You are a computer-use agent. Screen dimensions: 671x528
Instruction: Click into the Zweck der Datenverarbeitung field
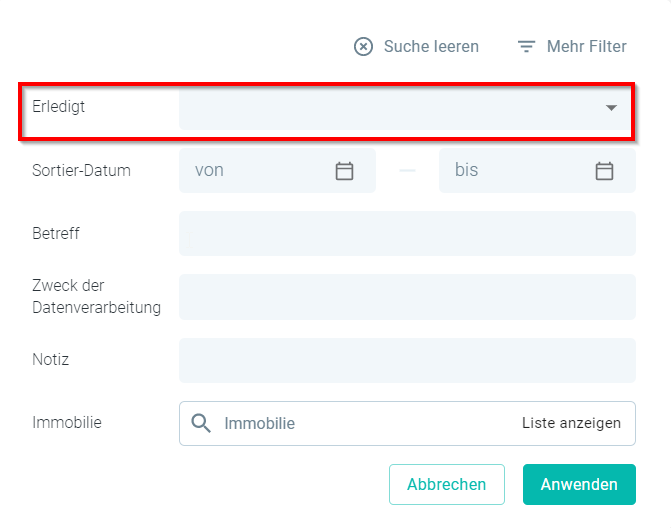tap(407, 297)
